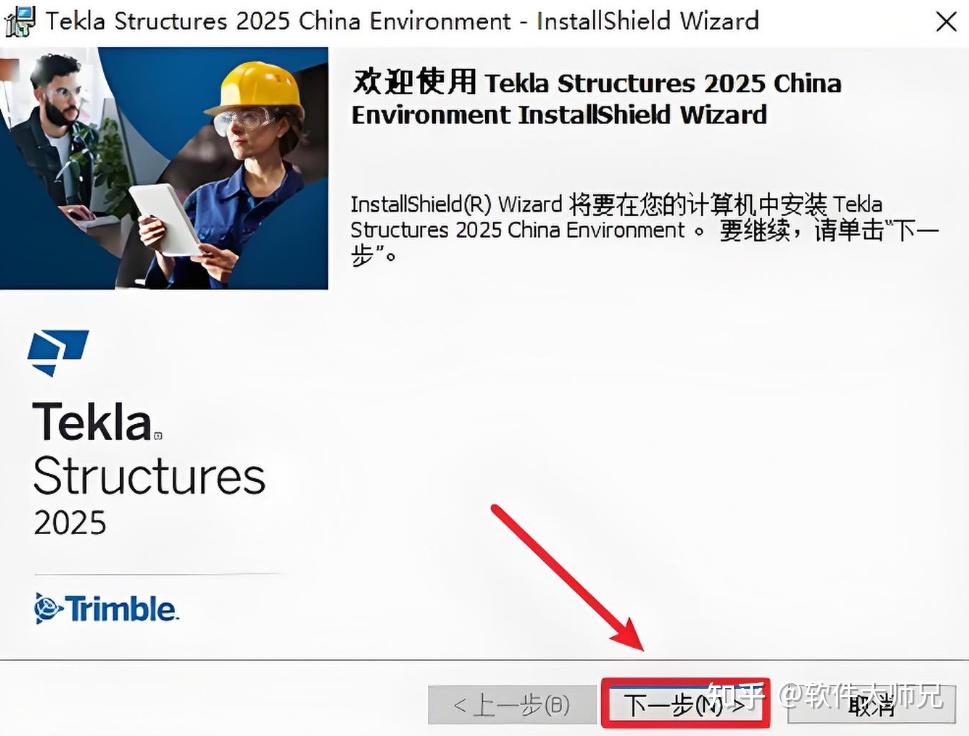Click the Trimble wordmark

coord(121,609)
